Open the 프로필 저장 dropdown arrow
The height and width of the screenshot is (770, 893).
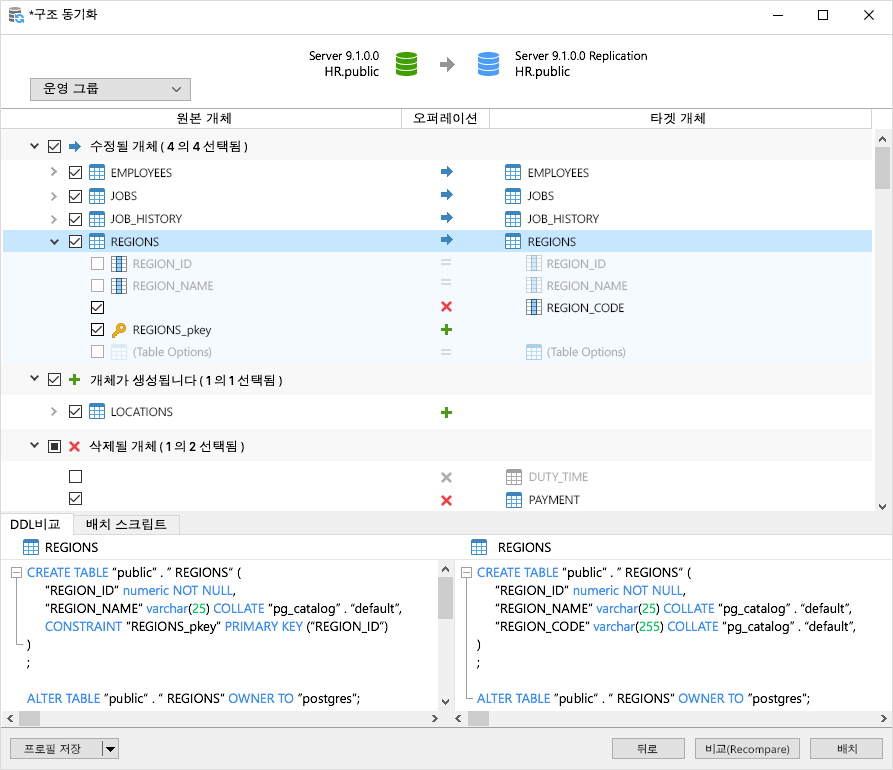tap(110, 749)
